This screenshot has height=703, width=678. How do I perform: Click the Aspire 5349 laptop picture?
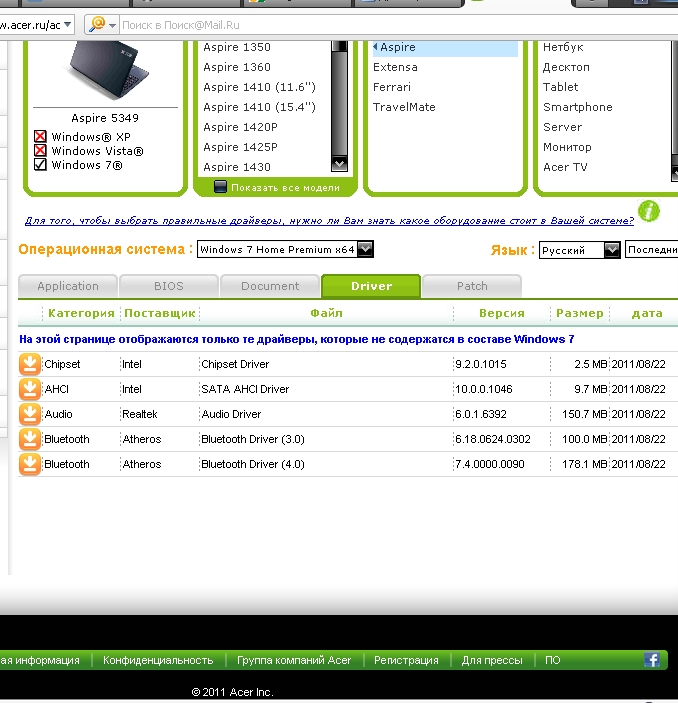pyautogui.click(x=107, y=71)
